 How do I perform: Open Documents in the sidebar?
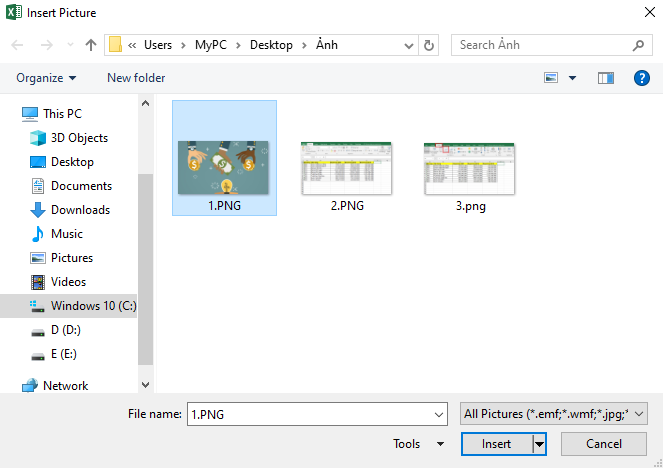point(71,186)
